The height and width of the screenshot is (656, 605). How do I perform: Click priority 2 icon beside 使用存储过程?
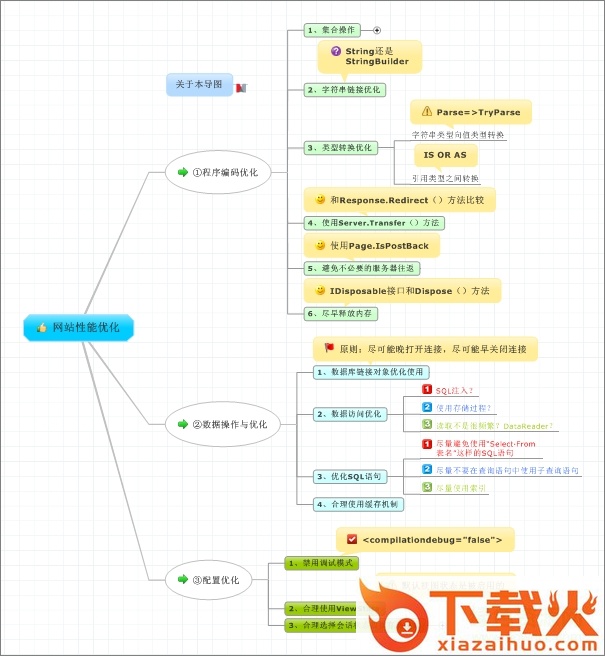[x=427, y=407]
